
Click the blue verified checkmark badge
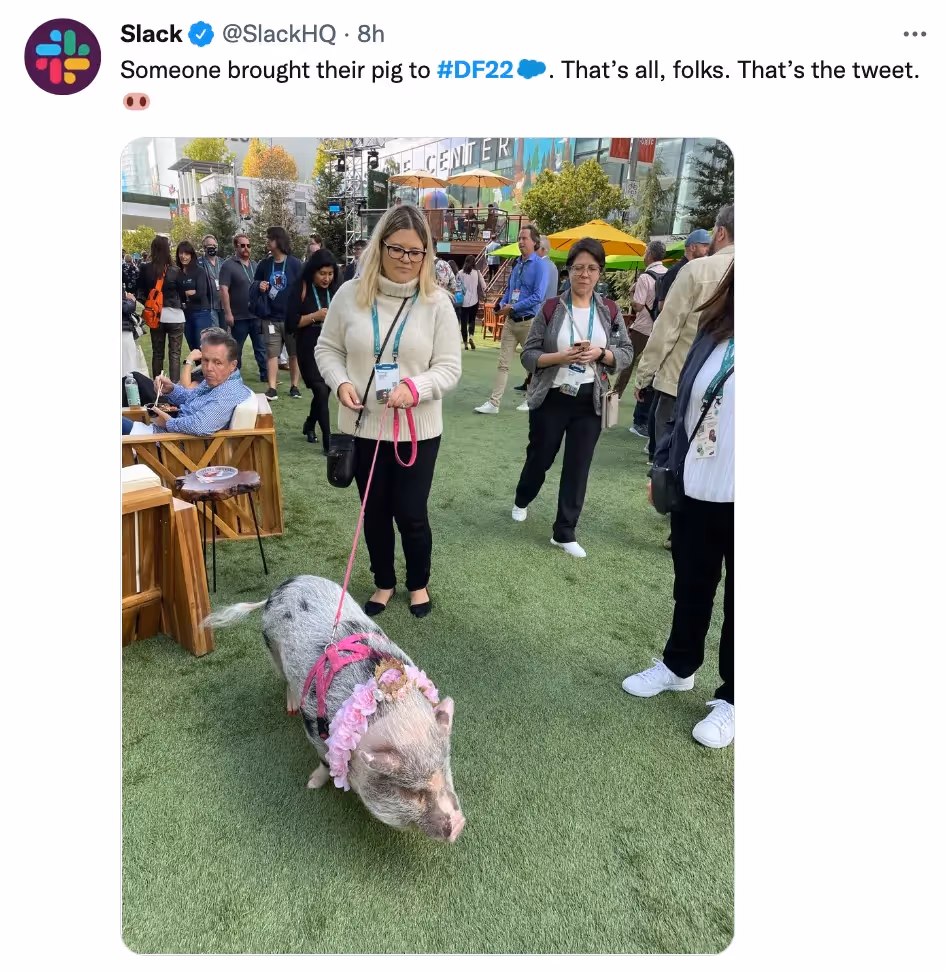pyautogui.click(x=201, y=34)
